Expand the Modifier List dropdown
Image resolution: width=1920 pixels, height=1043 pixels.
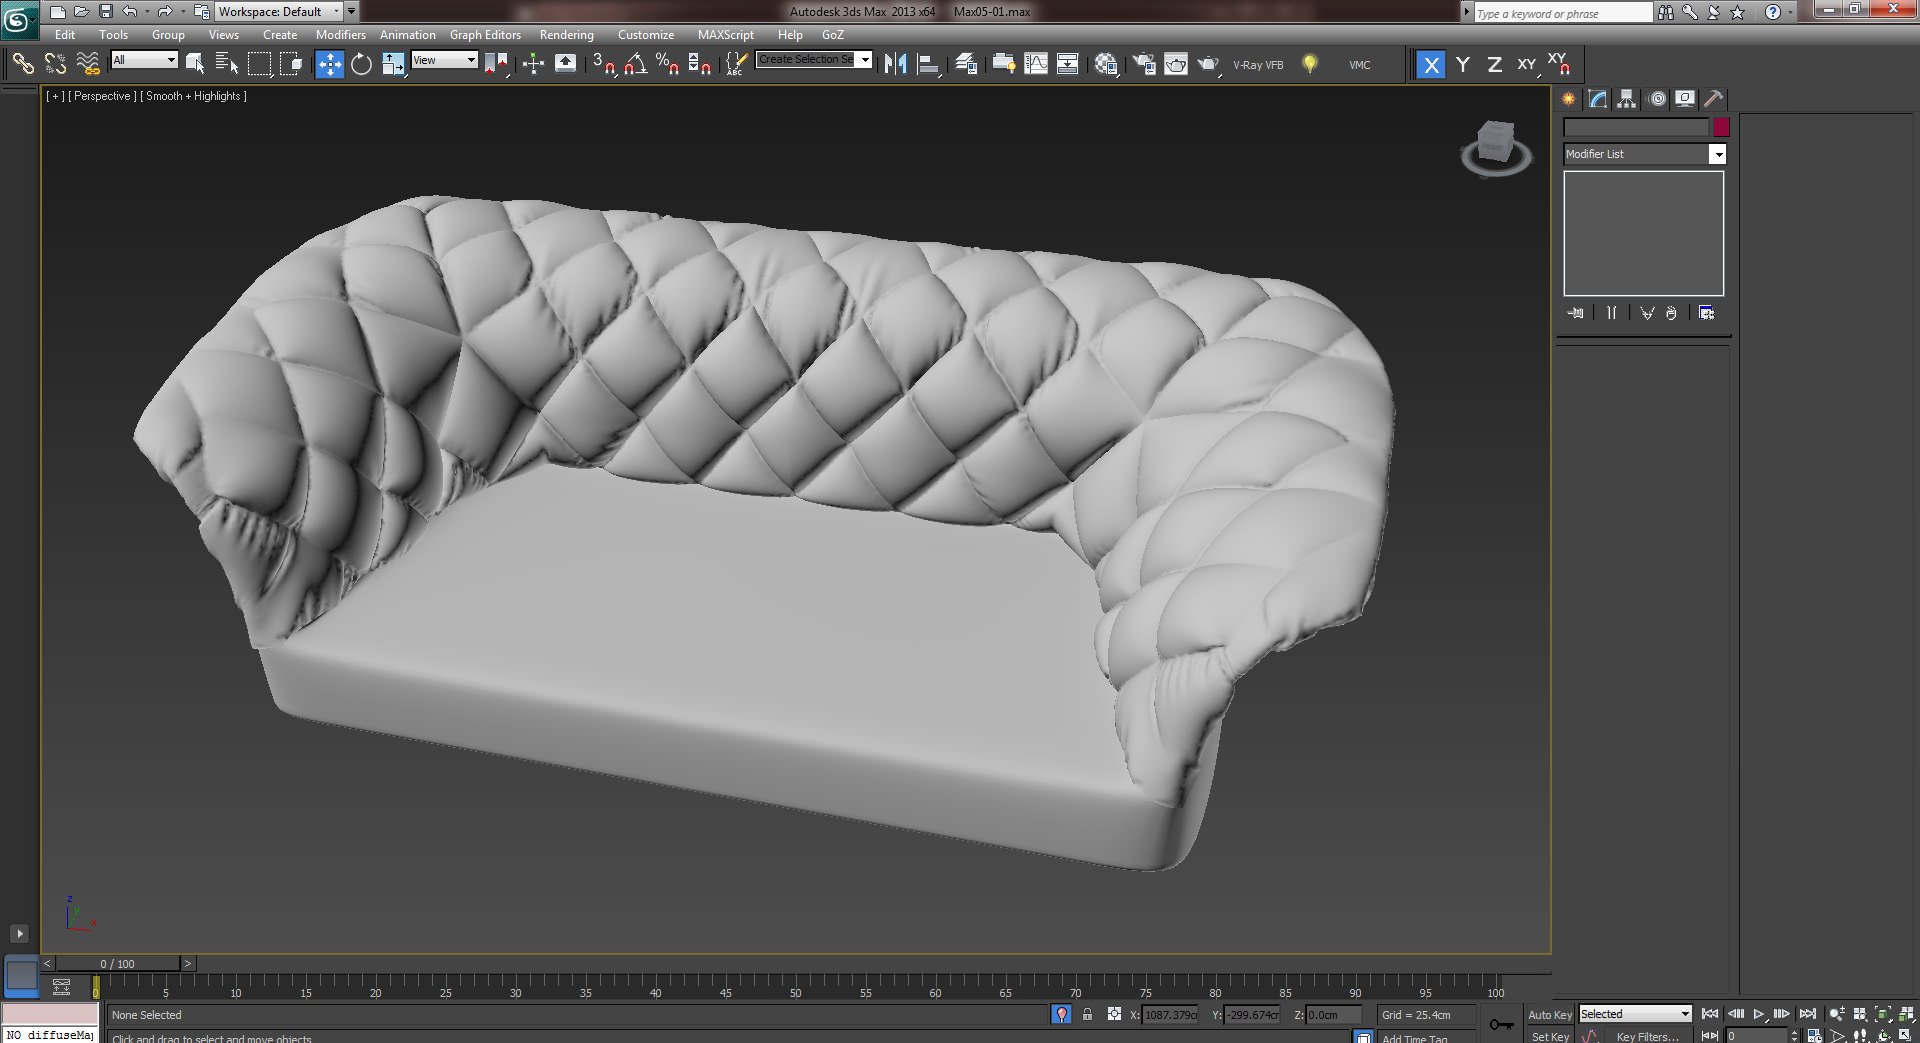click(x=1717, y=154)
